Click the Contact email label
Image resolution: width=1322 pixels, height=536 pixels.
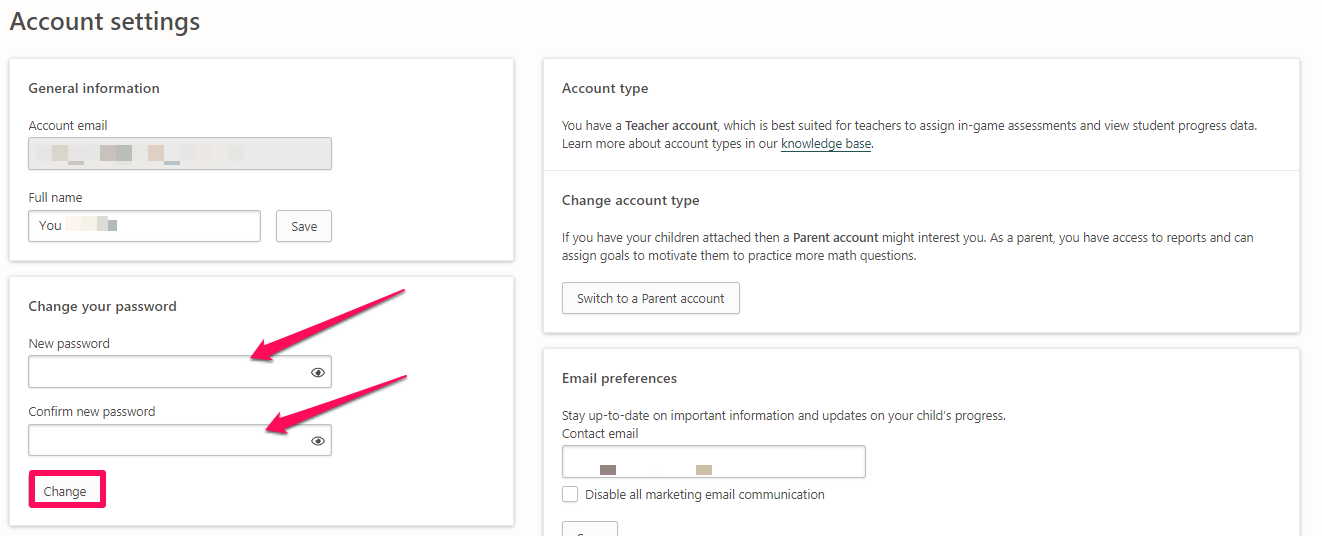click(600, 433)
